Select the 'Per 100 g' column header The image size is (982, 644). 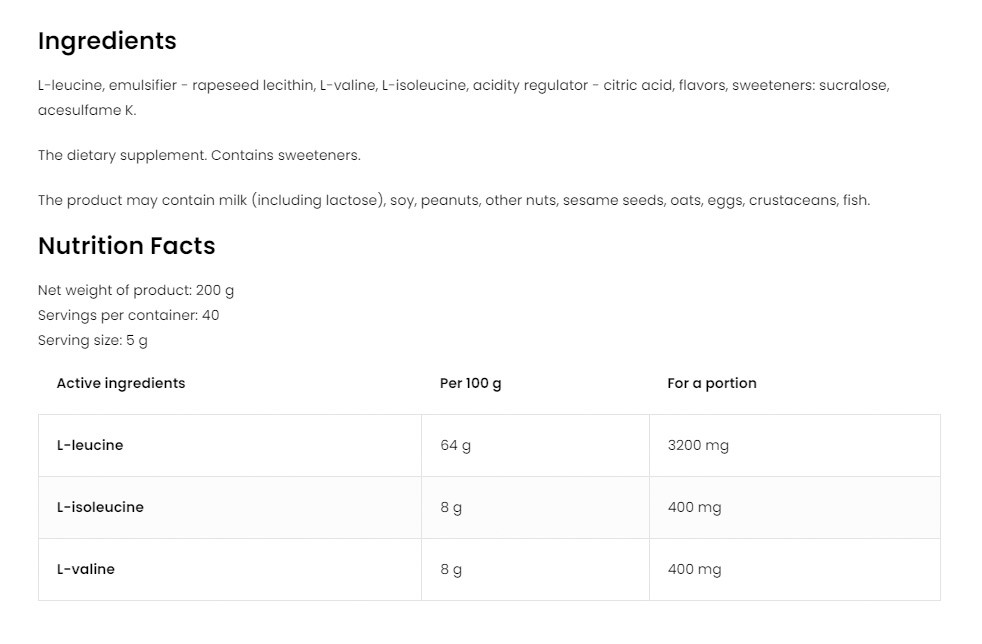click(x=471, y=383)
